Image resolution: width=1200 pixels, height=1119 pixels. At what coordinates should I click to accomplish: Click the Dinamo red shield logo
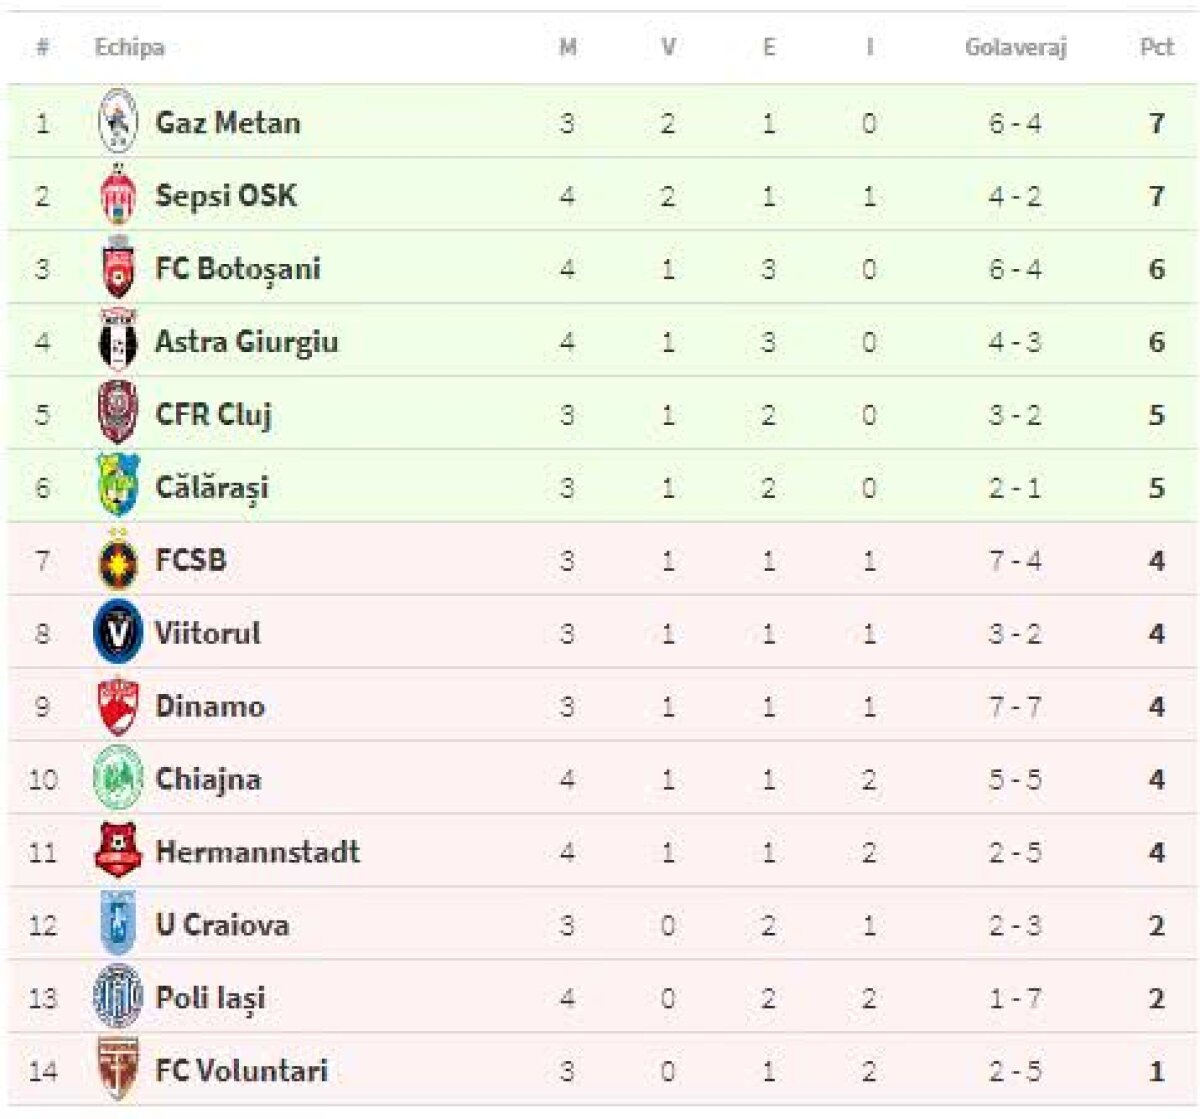pyautogui.click(x=118, y=706)
